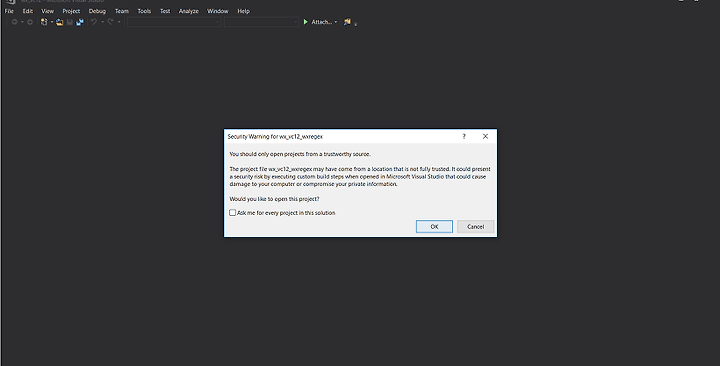Click the Navigate Forward arrow icon
Image resolution: width=720 pixels, height=366 pixels.
(x=30, y=22)
